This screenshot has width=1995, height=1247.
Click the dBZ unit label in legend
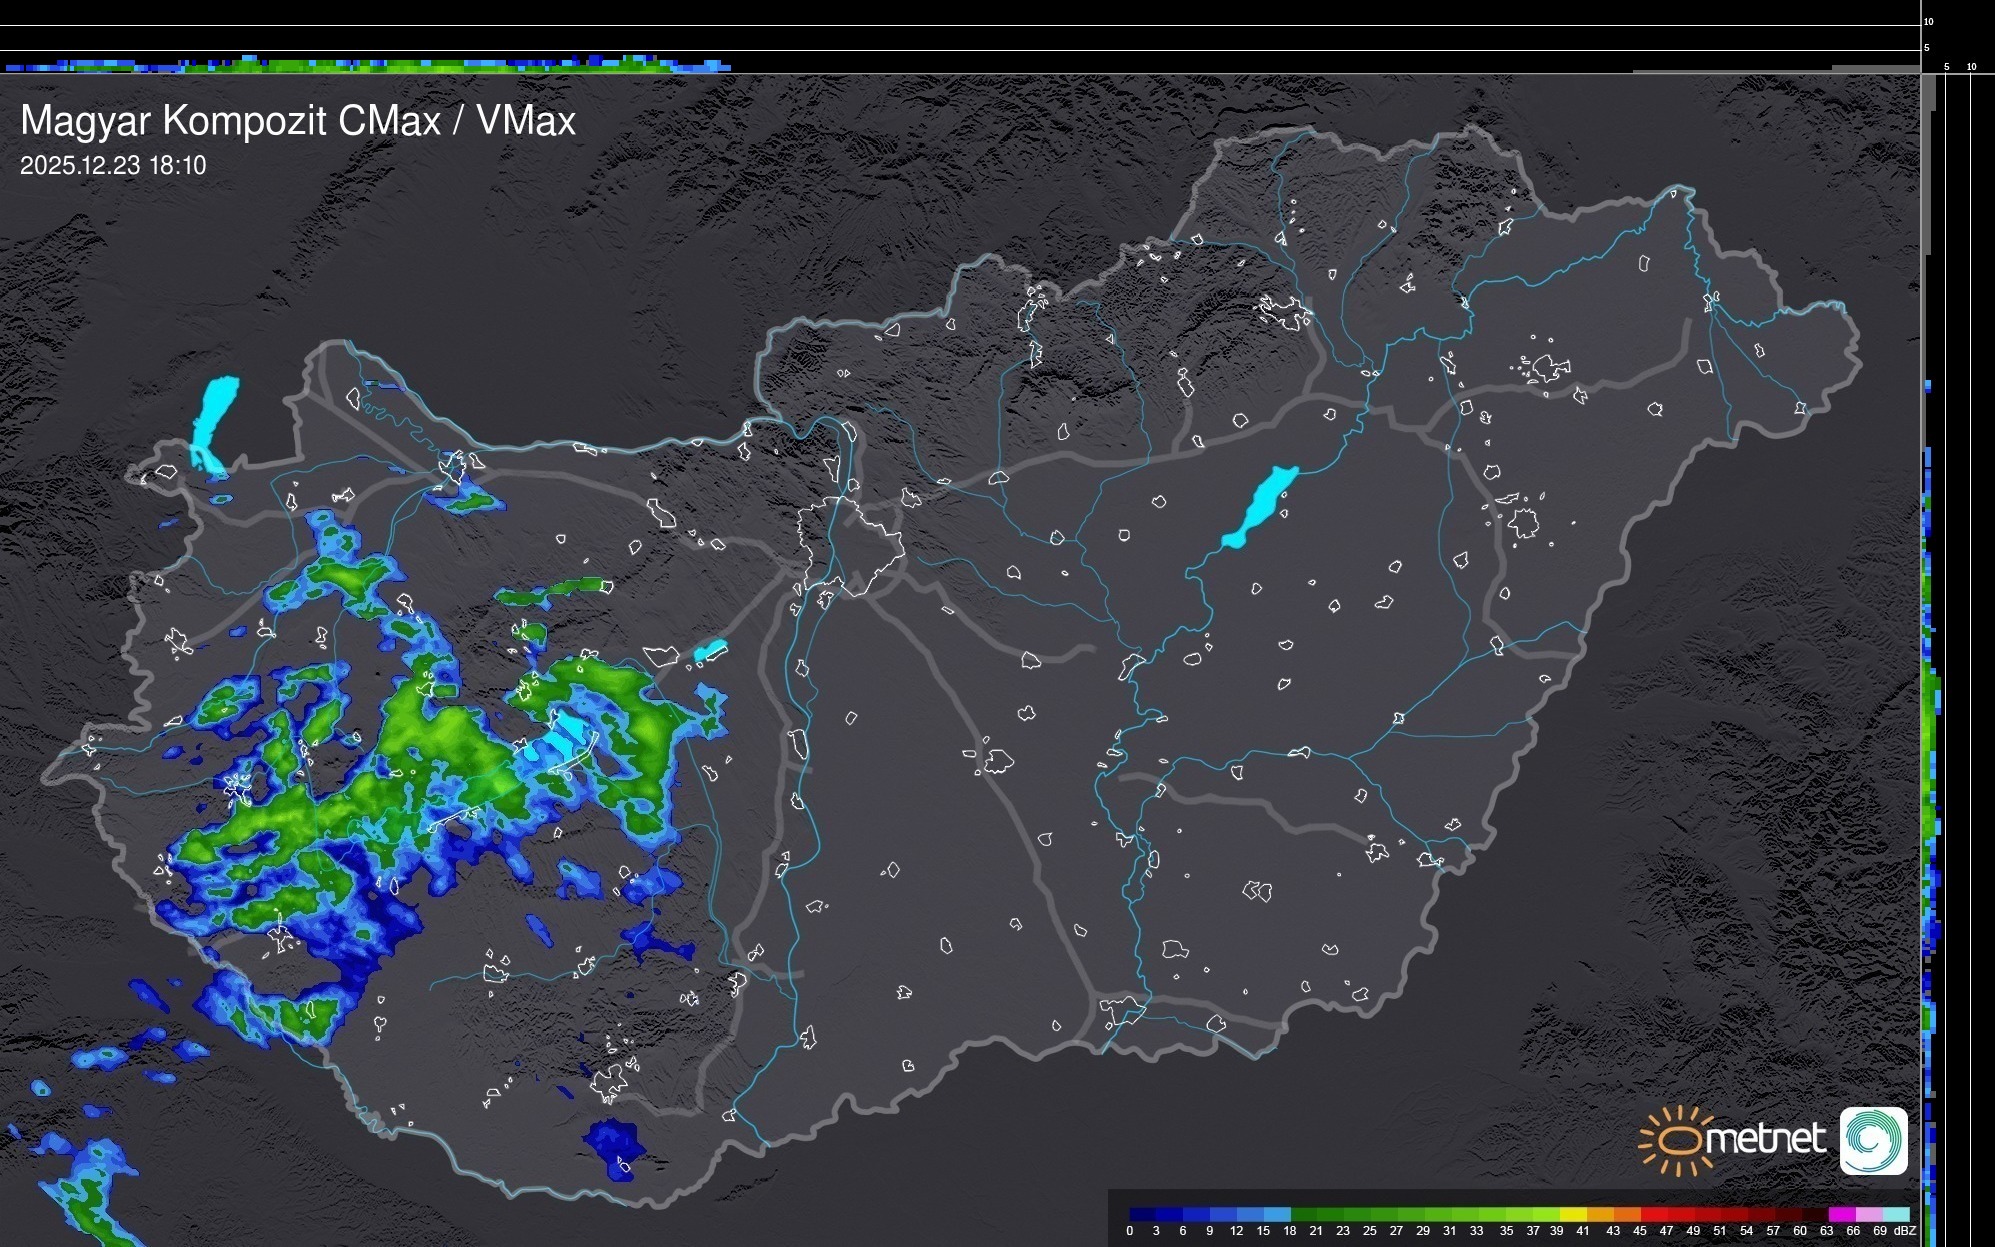click(1904, 1231)
